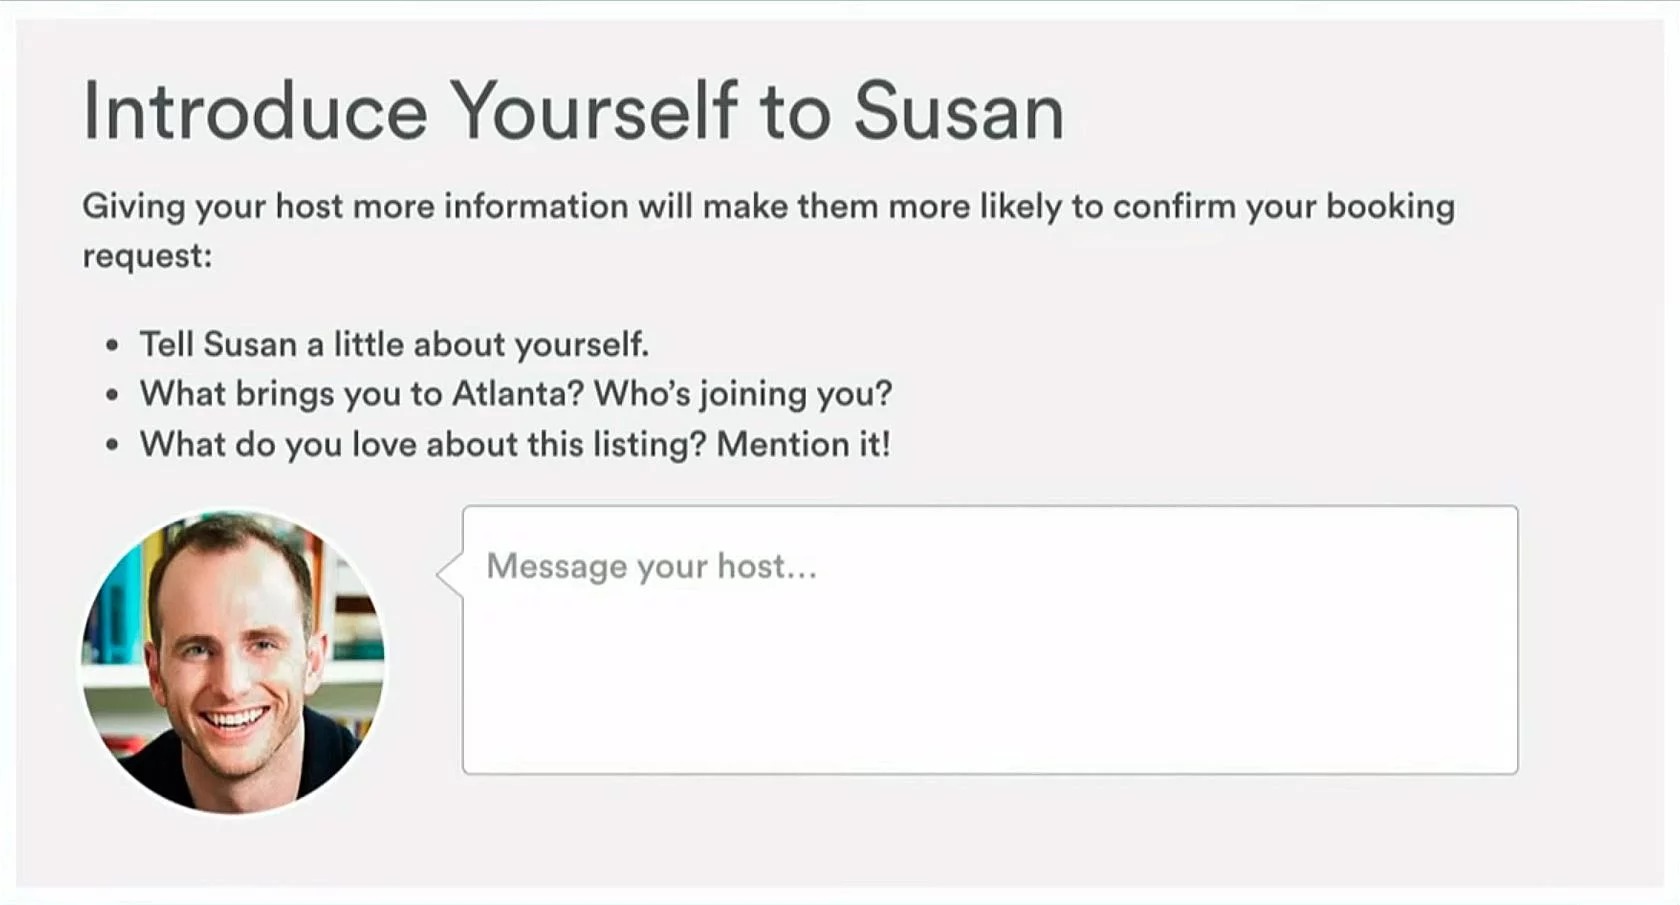
Task: Click the Introduce Yourself to Susan heading
Action: tap(573, 111)
